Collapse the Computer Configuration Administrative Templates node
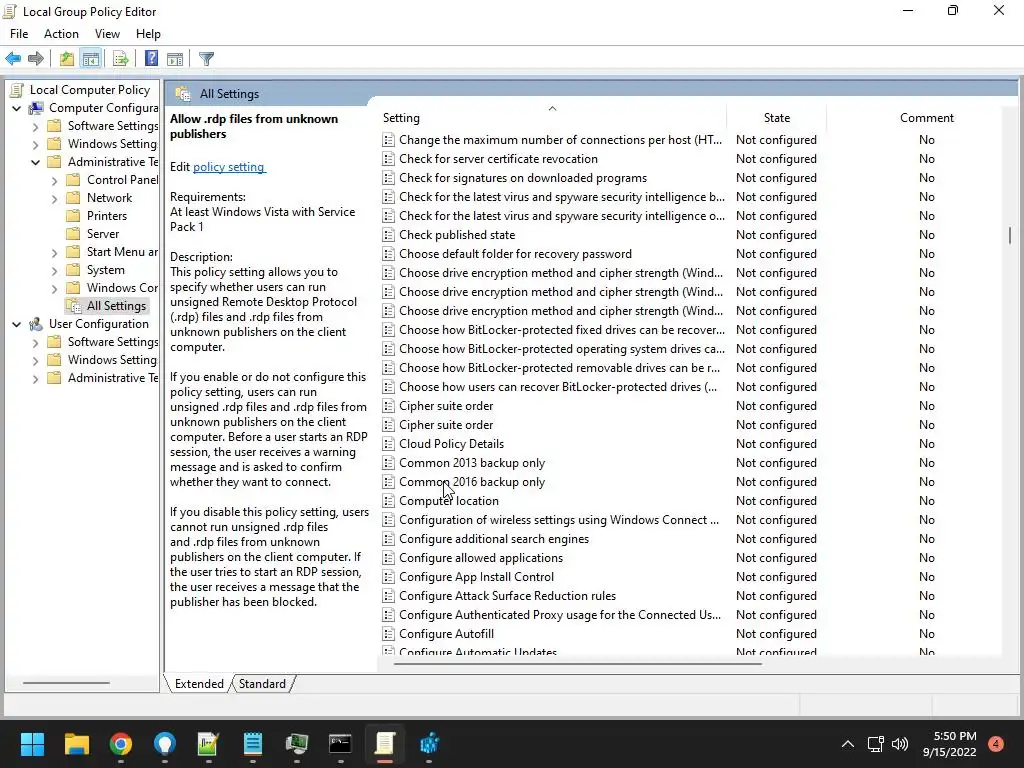Viewport: 1024px width, 768px height. (35, 162)
